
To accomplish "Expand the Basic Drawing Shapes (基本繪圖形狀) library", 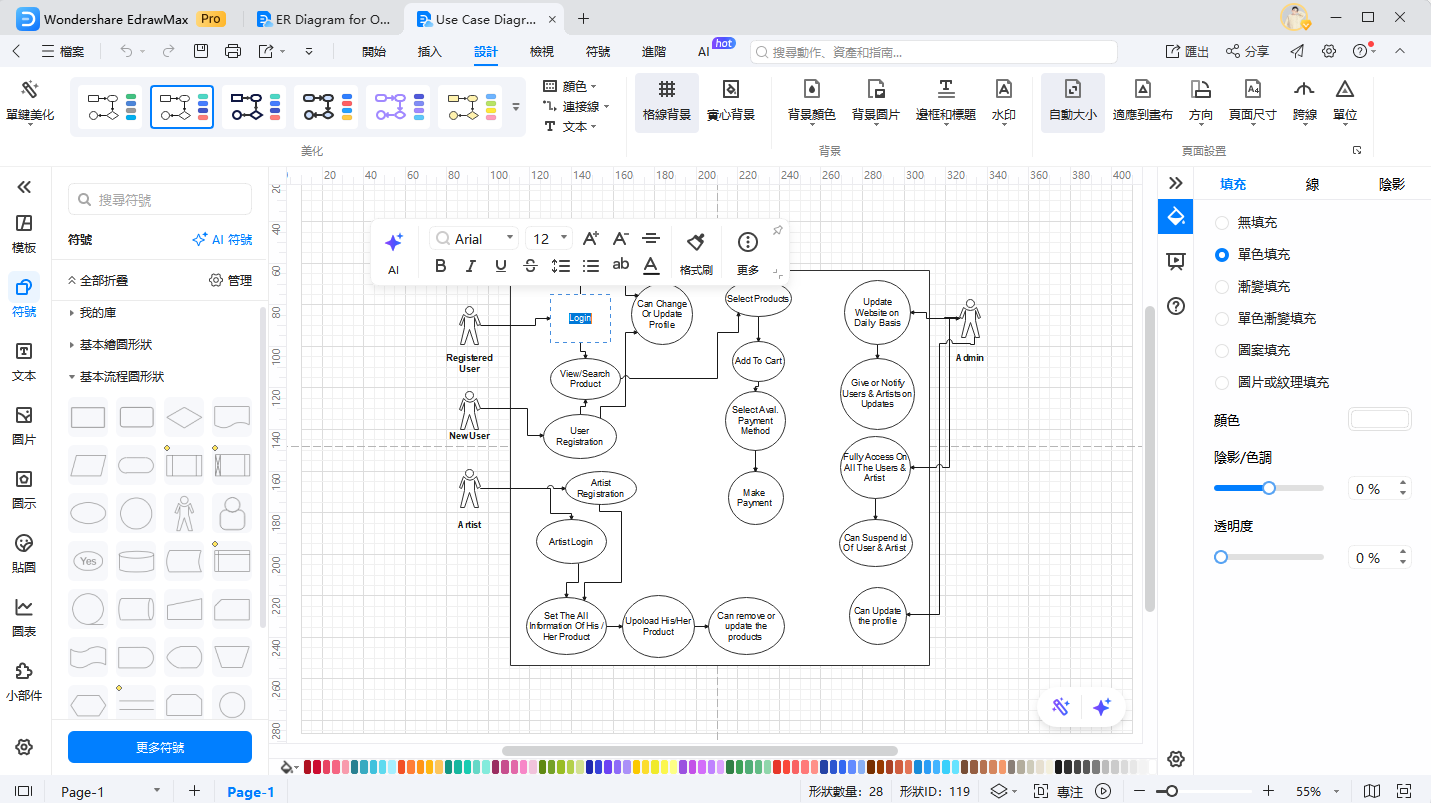I will click(x=115, y=345).
